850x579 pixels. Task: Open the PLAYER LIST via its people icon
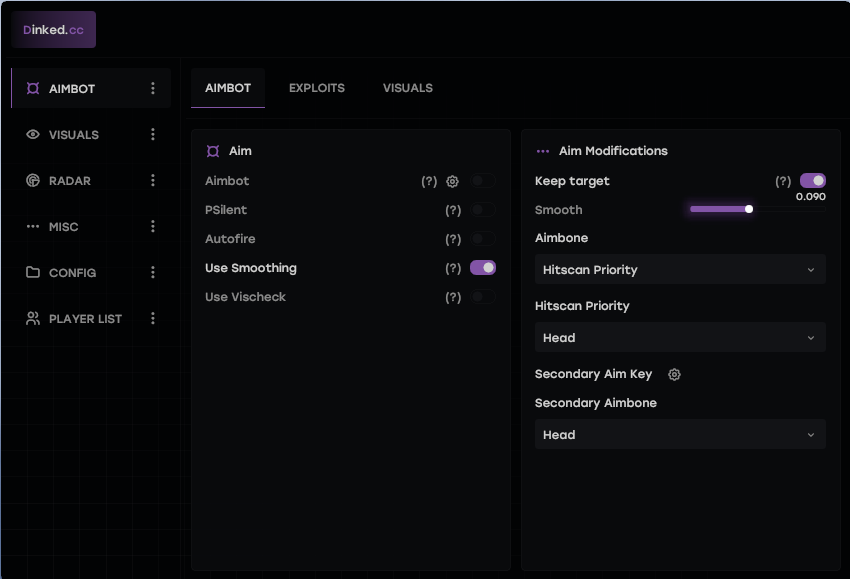(33, 318)
